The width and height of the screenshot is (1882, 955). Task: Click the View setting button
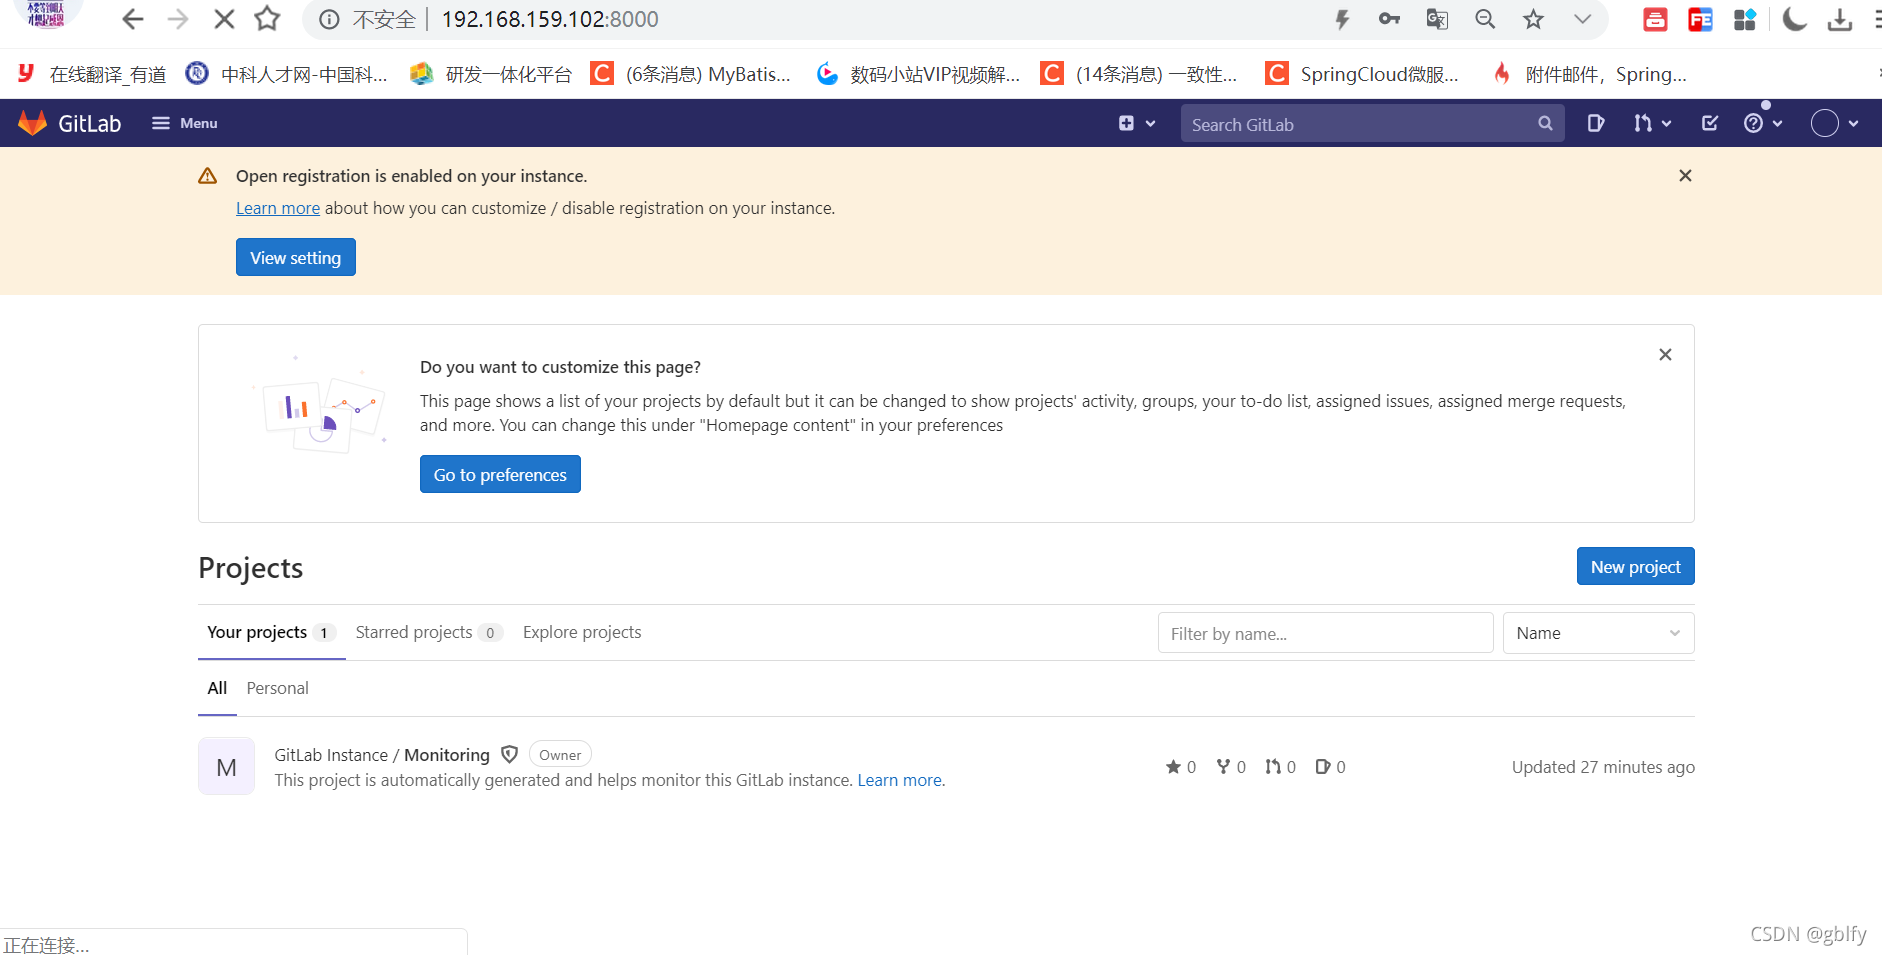tap(295, 257)
